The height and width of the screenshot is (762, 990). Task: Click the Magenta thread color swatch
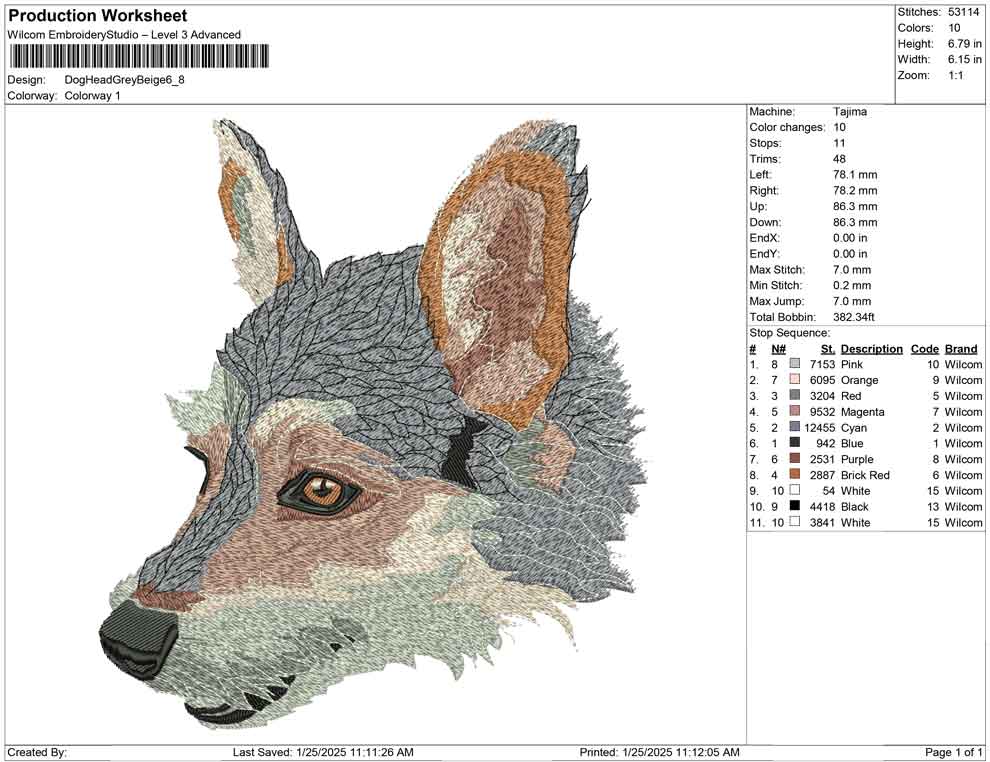(x=793, y=412)
